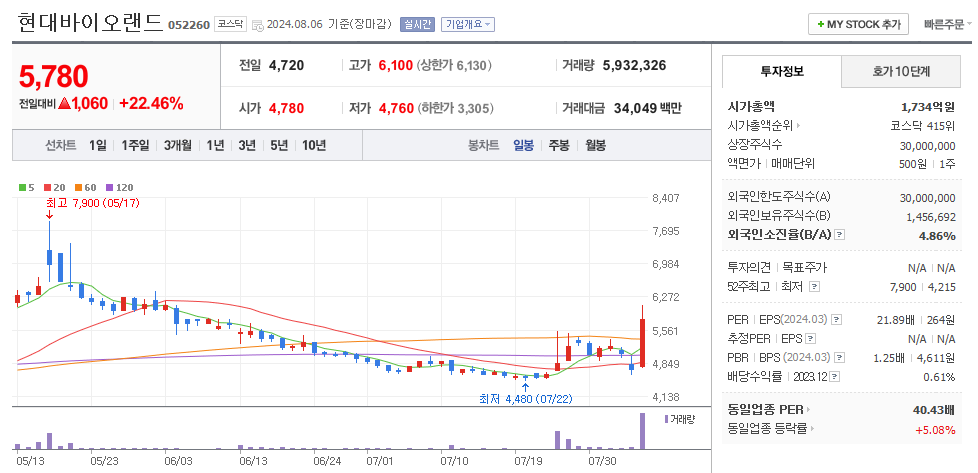978x473 pixels.
Task: Click the 동일업종 등락률 value +5.08%
Action: tap(935, 429)
